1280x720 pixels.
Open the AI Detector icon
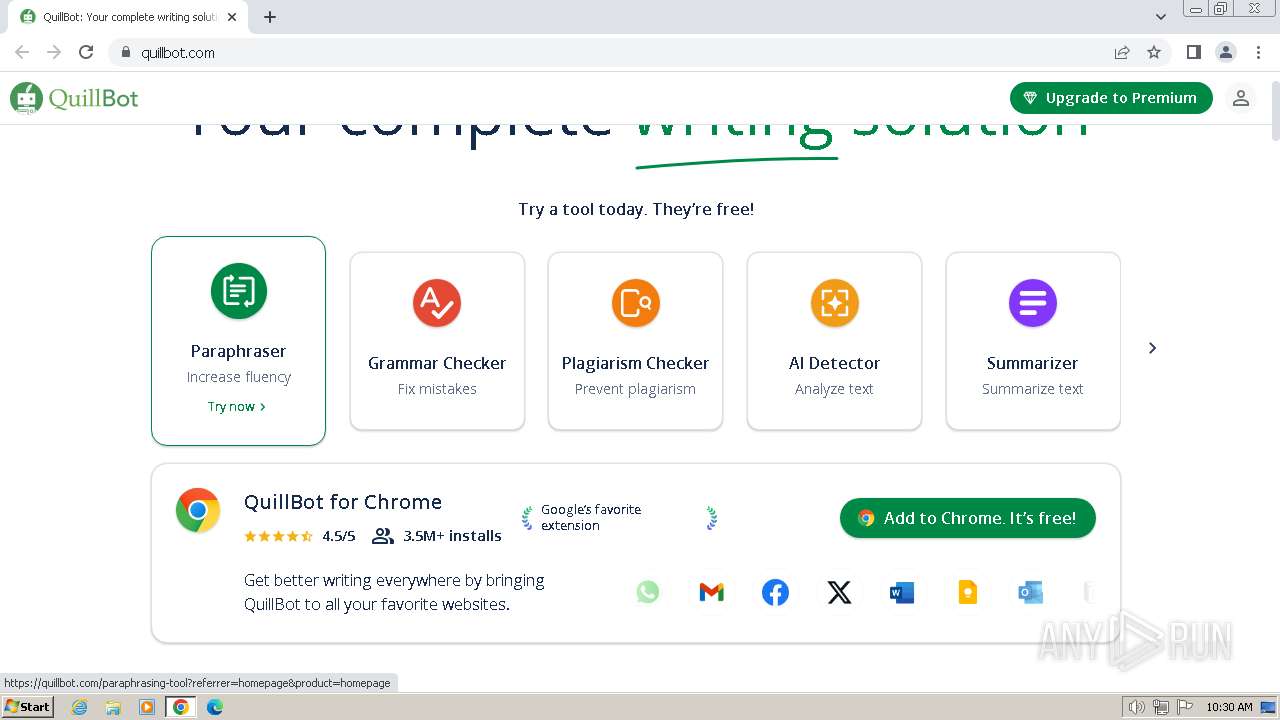tap(835, 303)
